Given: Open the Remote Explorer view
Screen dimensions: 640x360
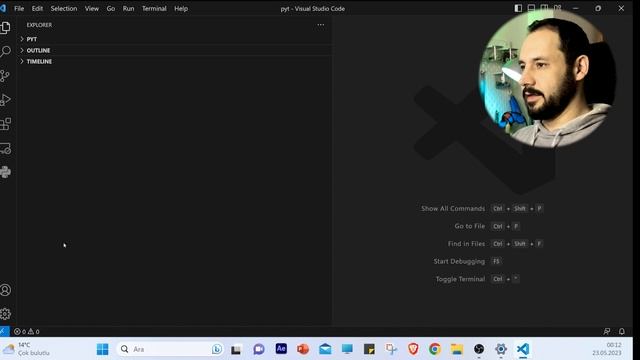Looking at the screenshot, I should 5,148.
